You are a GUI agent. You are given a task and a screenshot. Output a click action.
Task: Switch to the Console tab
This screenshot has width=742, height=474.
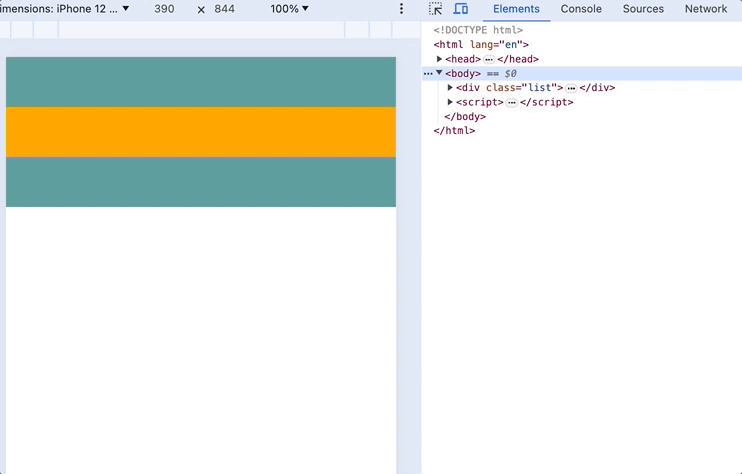[581, 9]
